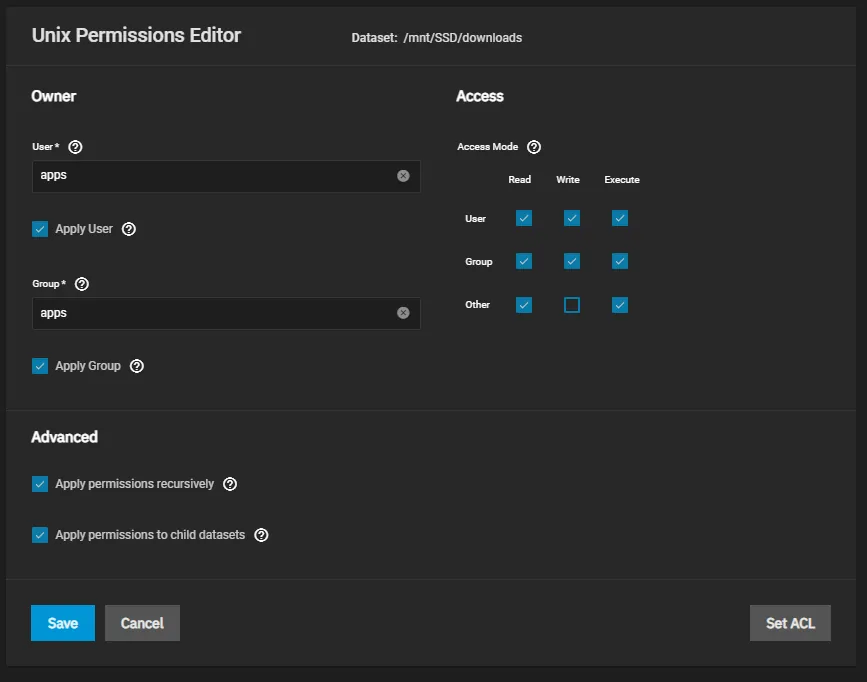Uncheck Apply permissions to child datasets
The height and width of the screenshot is (682, 867).
[40, 535]
